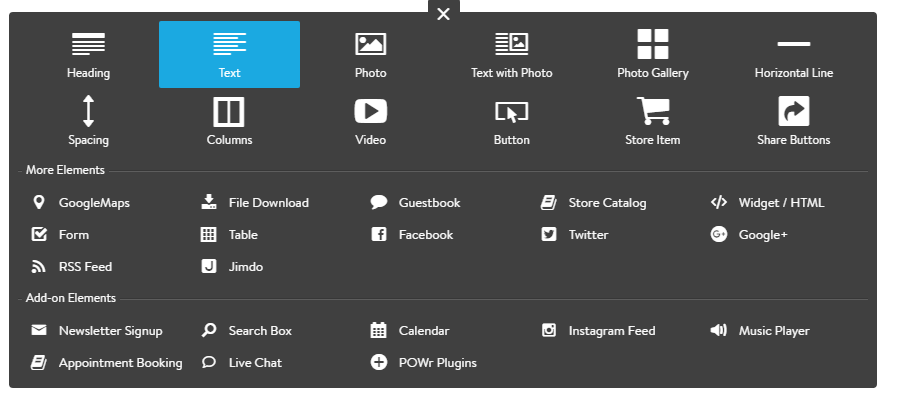
Task: Insert a Text with Photo element
Action: 511,55
